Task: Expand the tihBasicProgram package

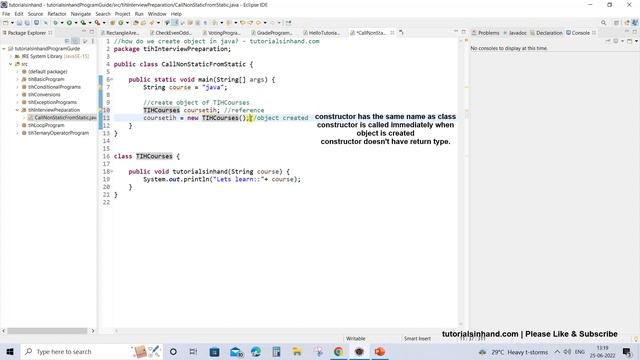Action: pyautogui.click(x=18, y=79)
